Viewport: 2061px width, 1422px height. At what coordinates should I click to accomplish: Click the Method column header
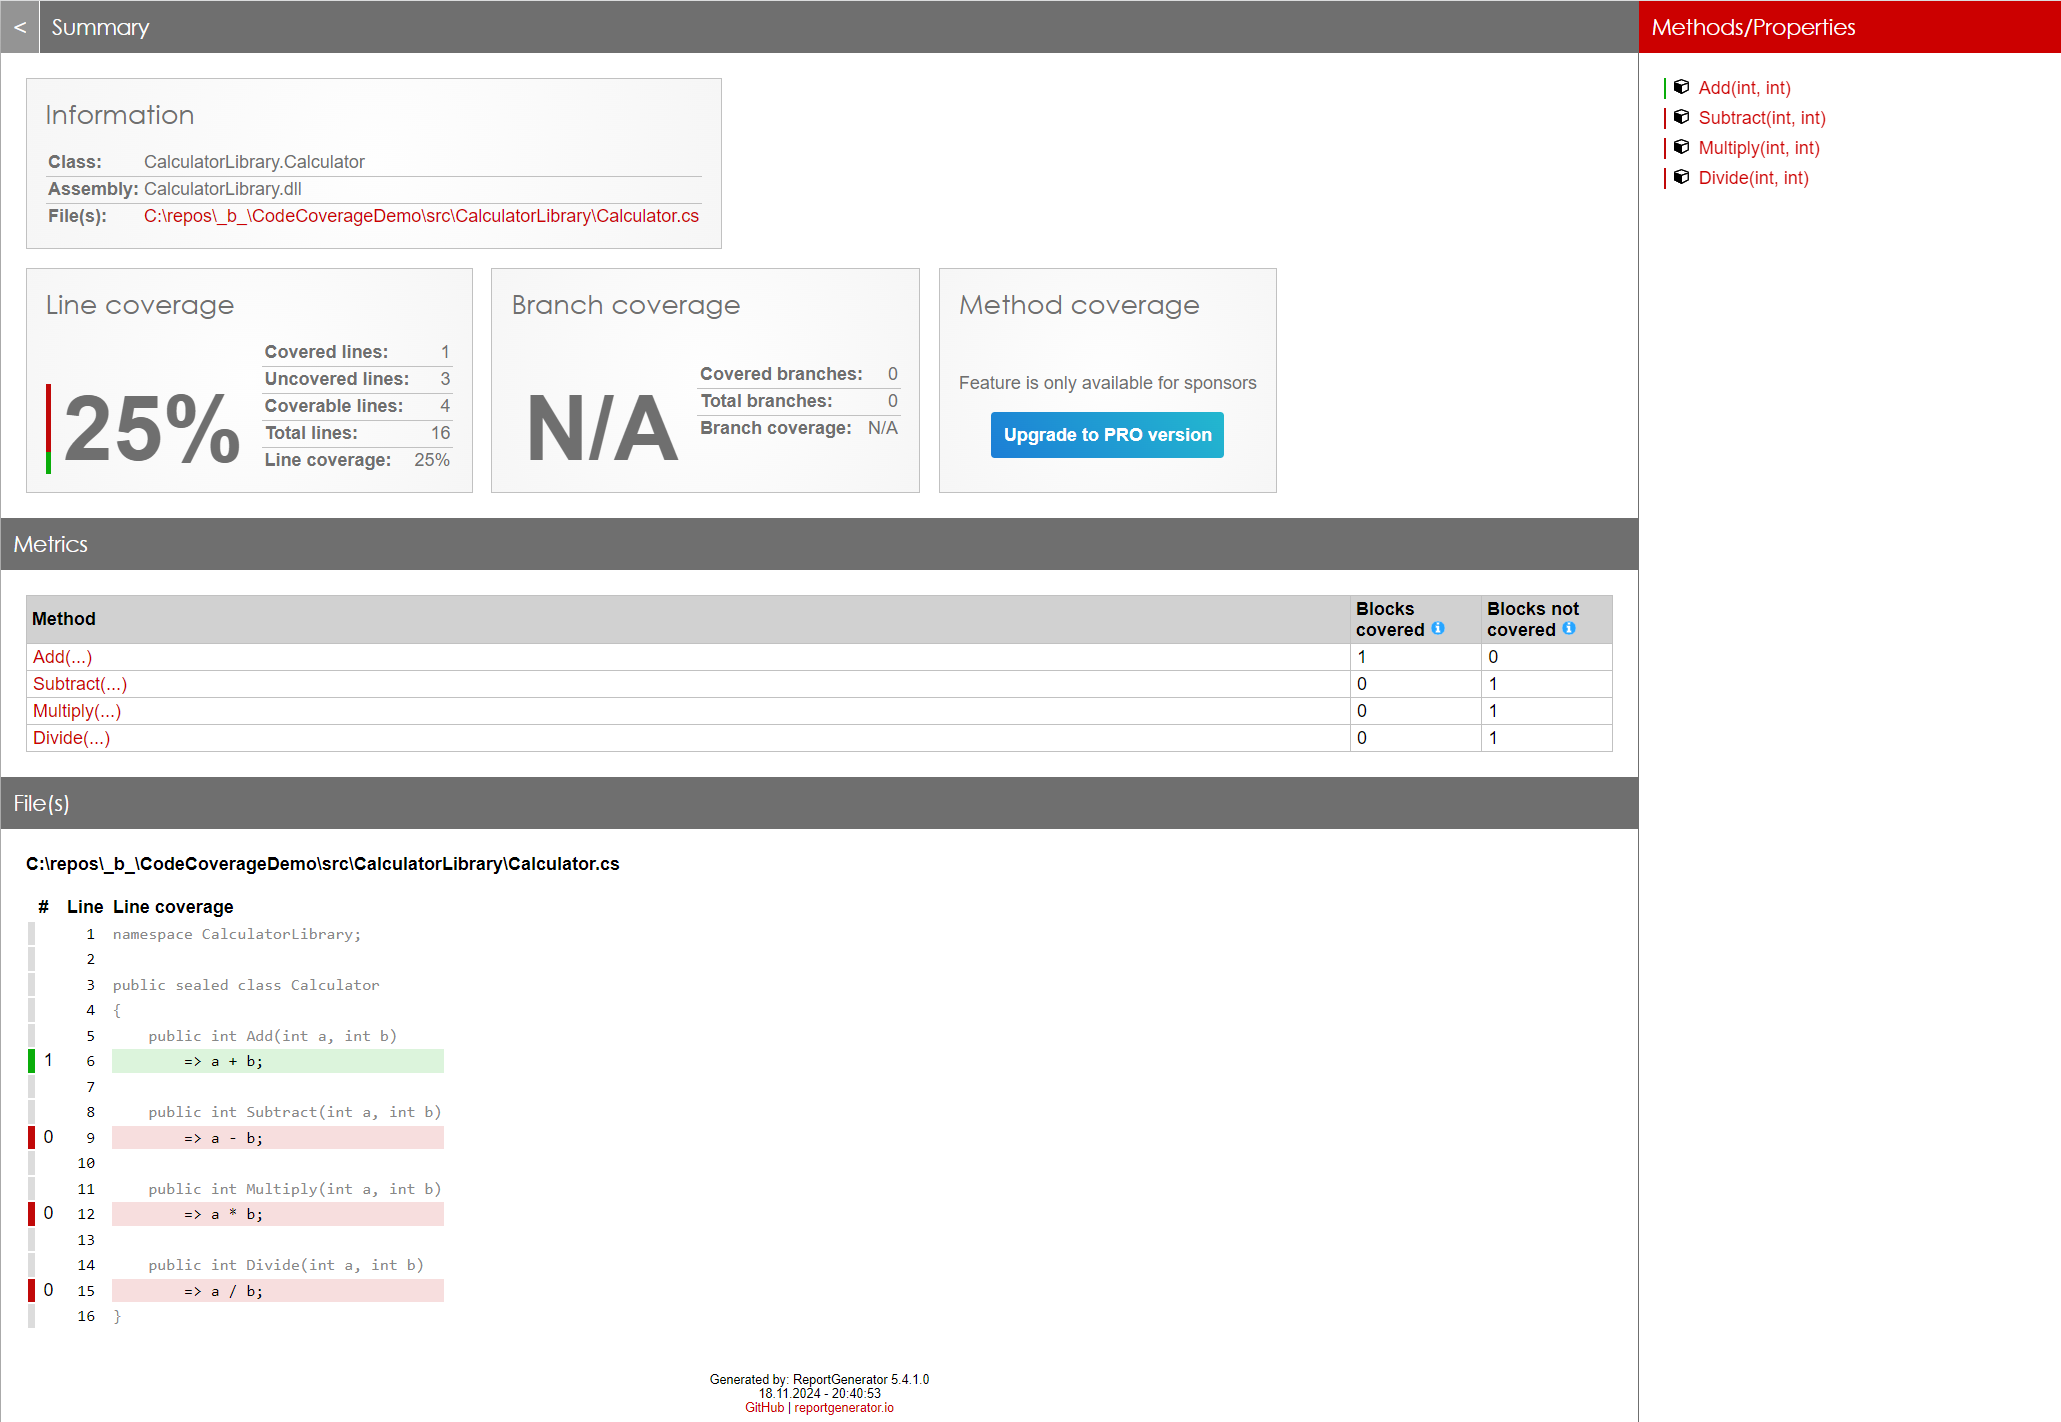[64, 619]
